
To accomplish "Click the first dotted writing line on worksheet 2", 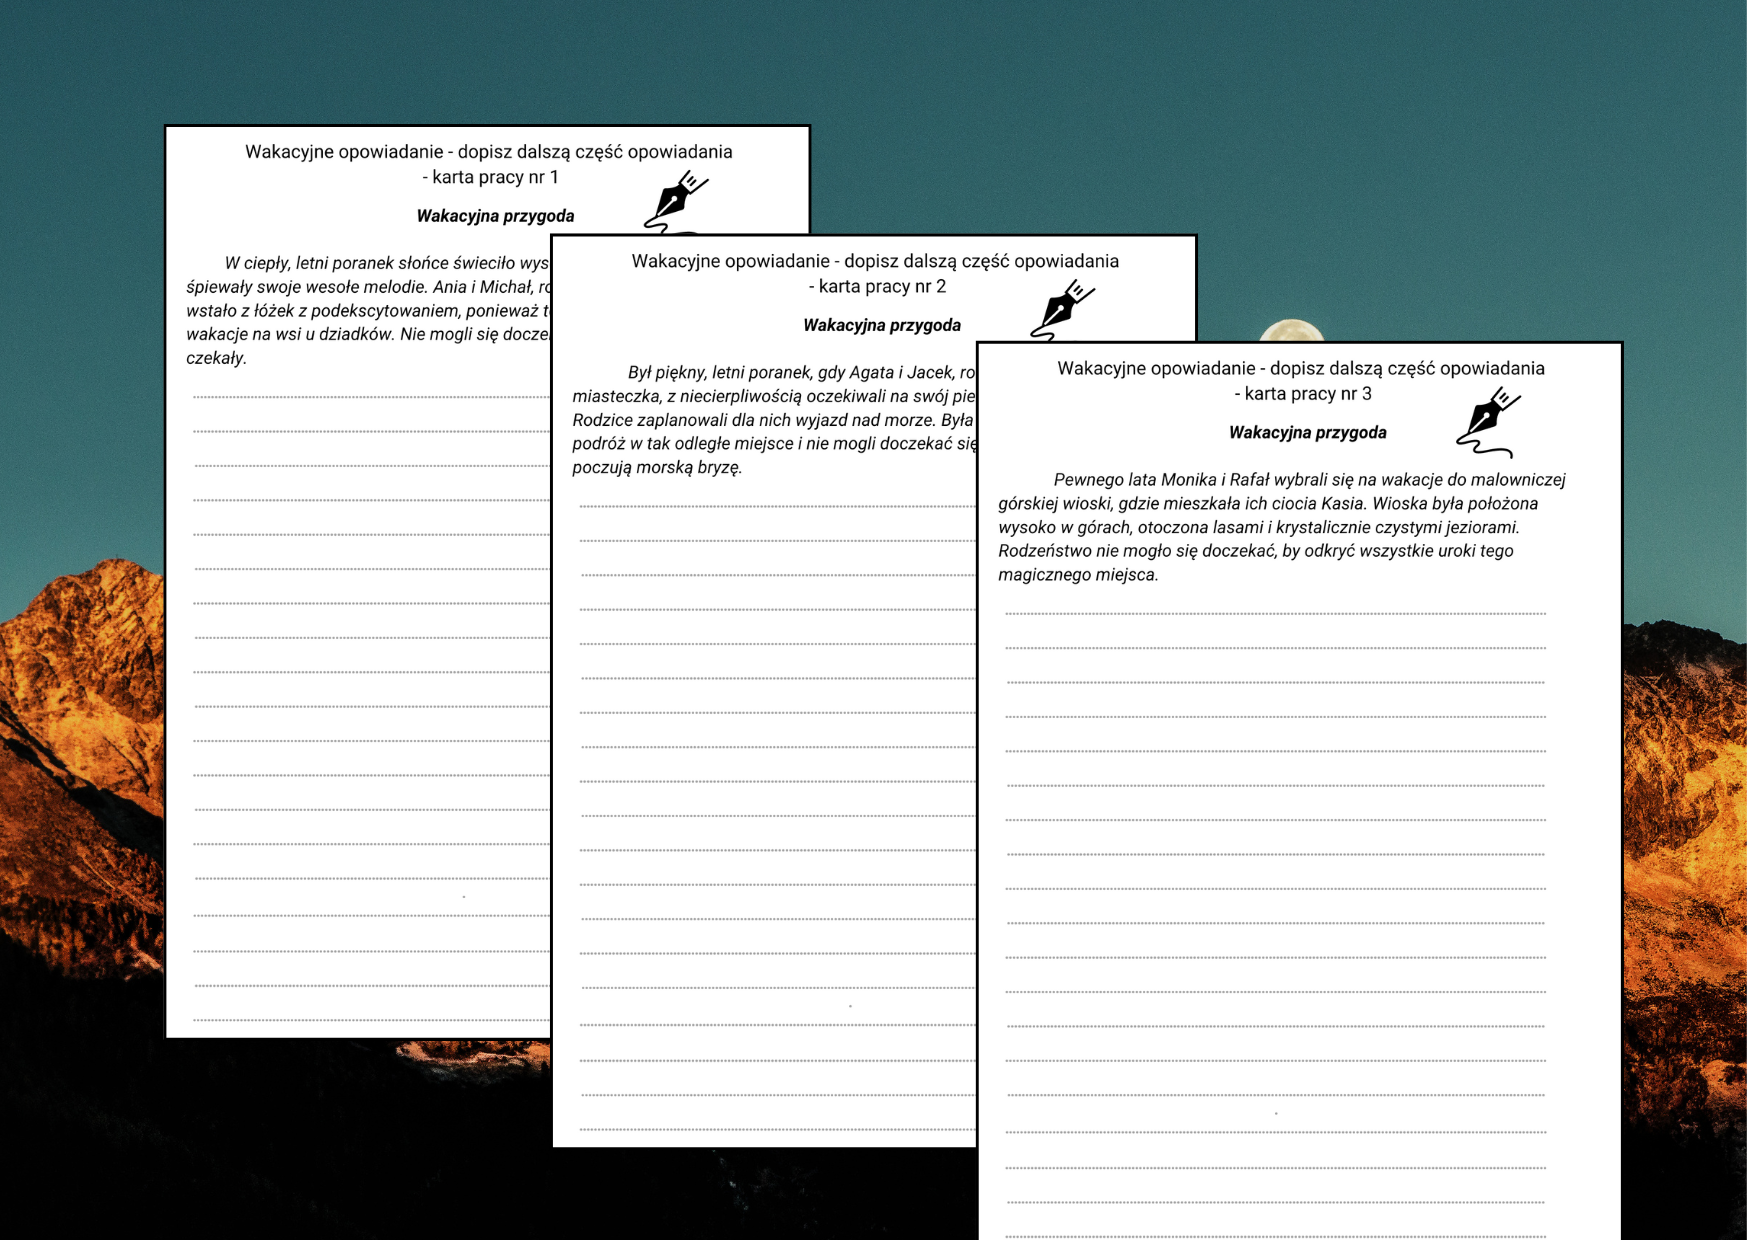I will click(x=776, y=506).
